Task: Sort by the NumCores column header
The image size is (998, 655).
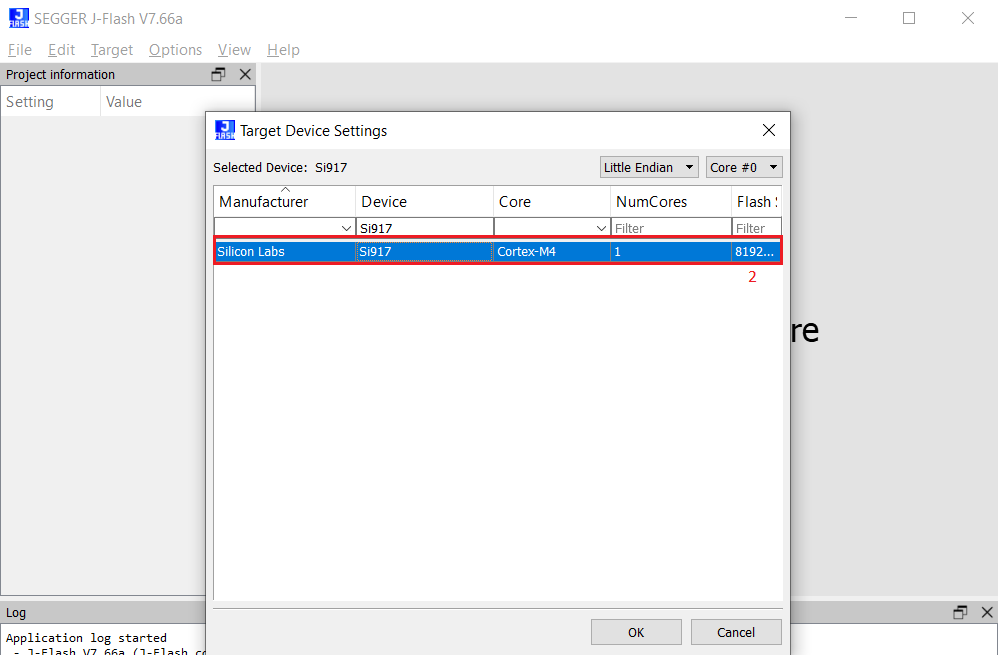Action: tap(671, 201)
